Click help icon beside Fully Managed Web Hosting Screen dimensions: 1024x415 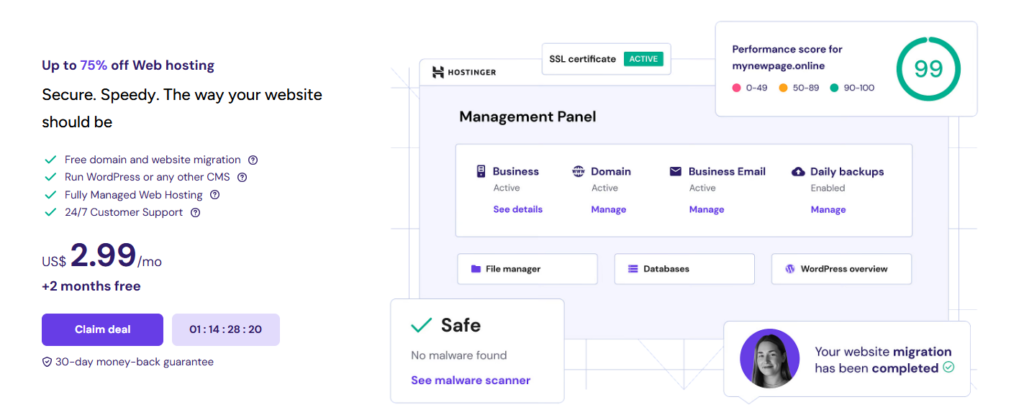point(214,195)
